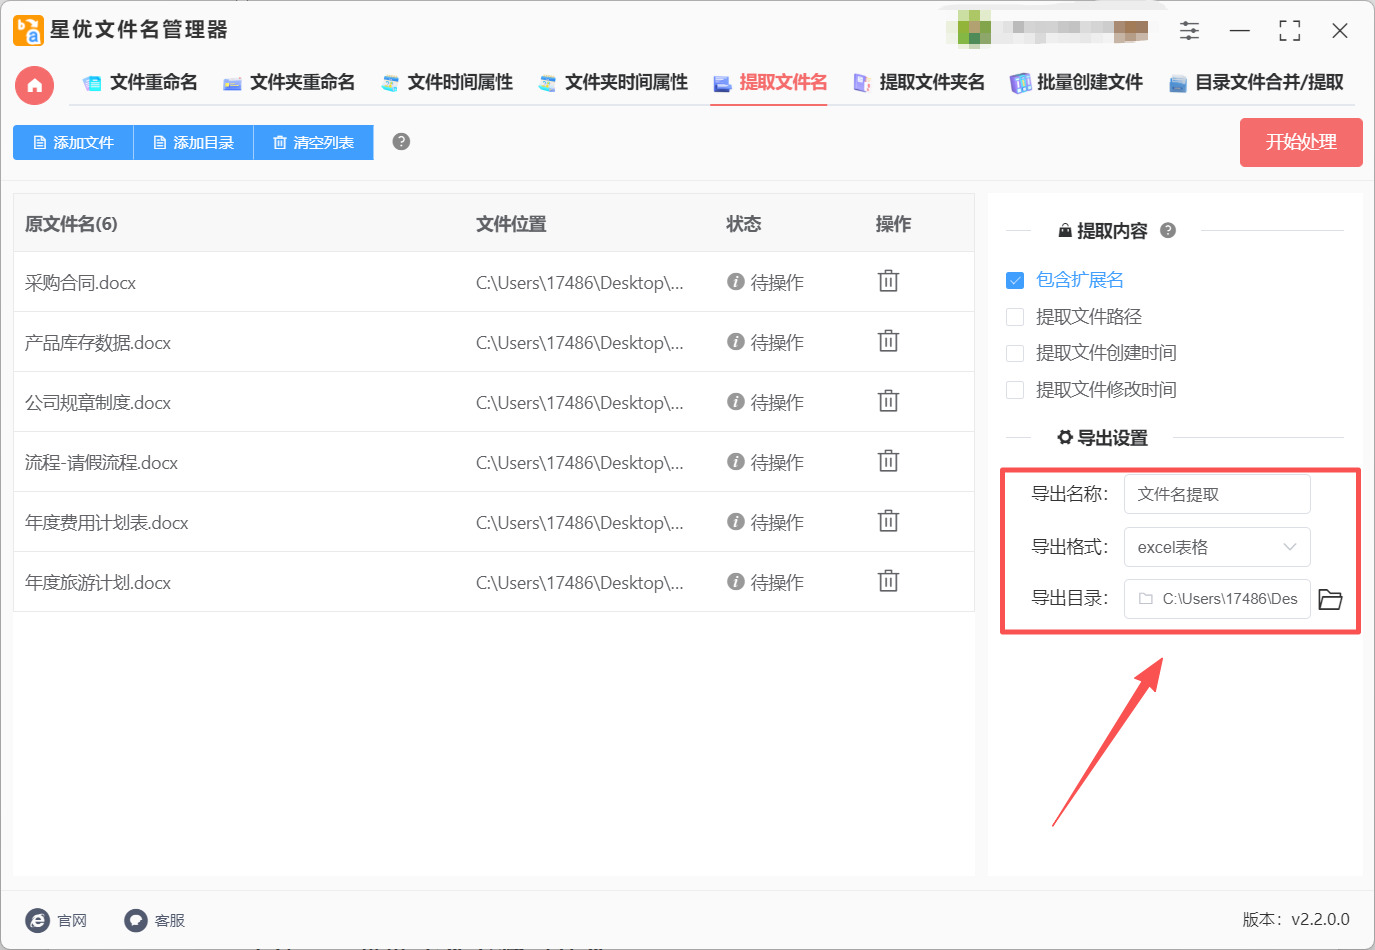Go to the 提取文件夹名 tab
The height and width of the screenshot is (950, 1375).
[x=919, y=82]
